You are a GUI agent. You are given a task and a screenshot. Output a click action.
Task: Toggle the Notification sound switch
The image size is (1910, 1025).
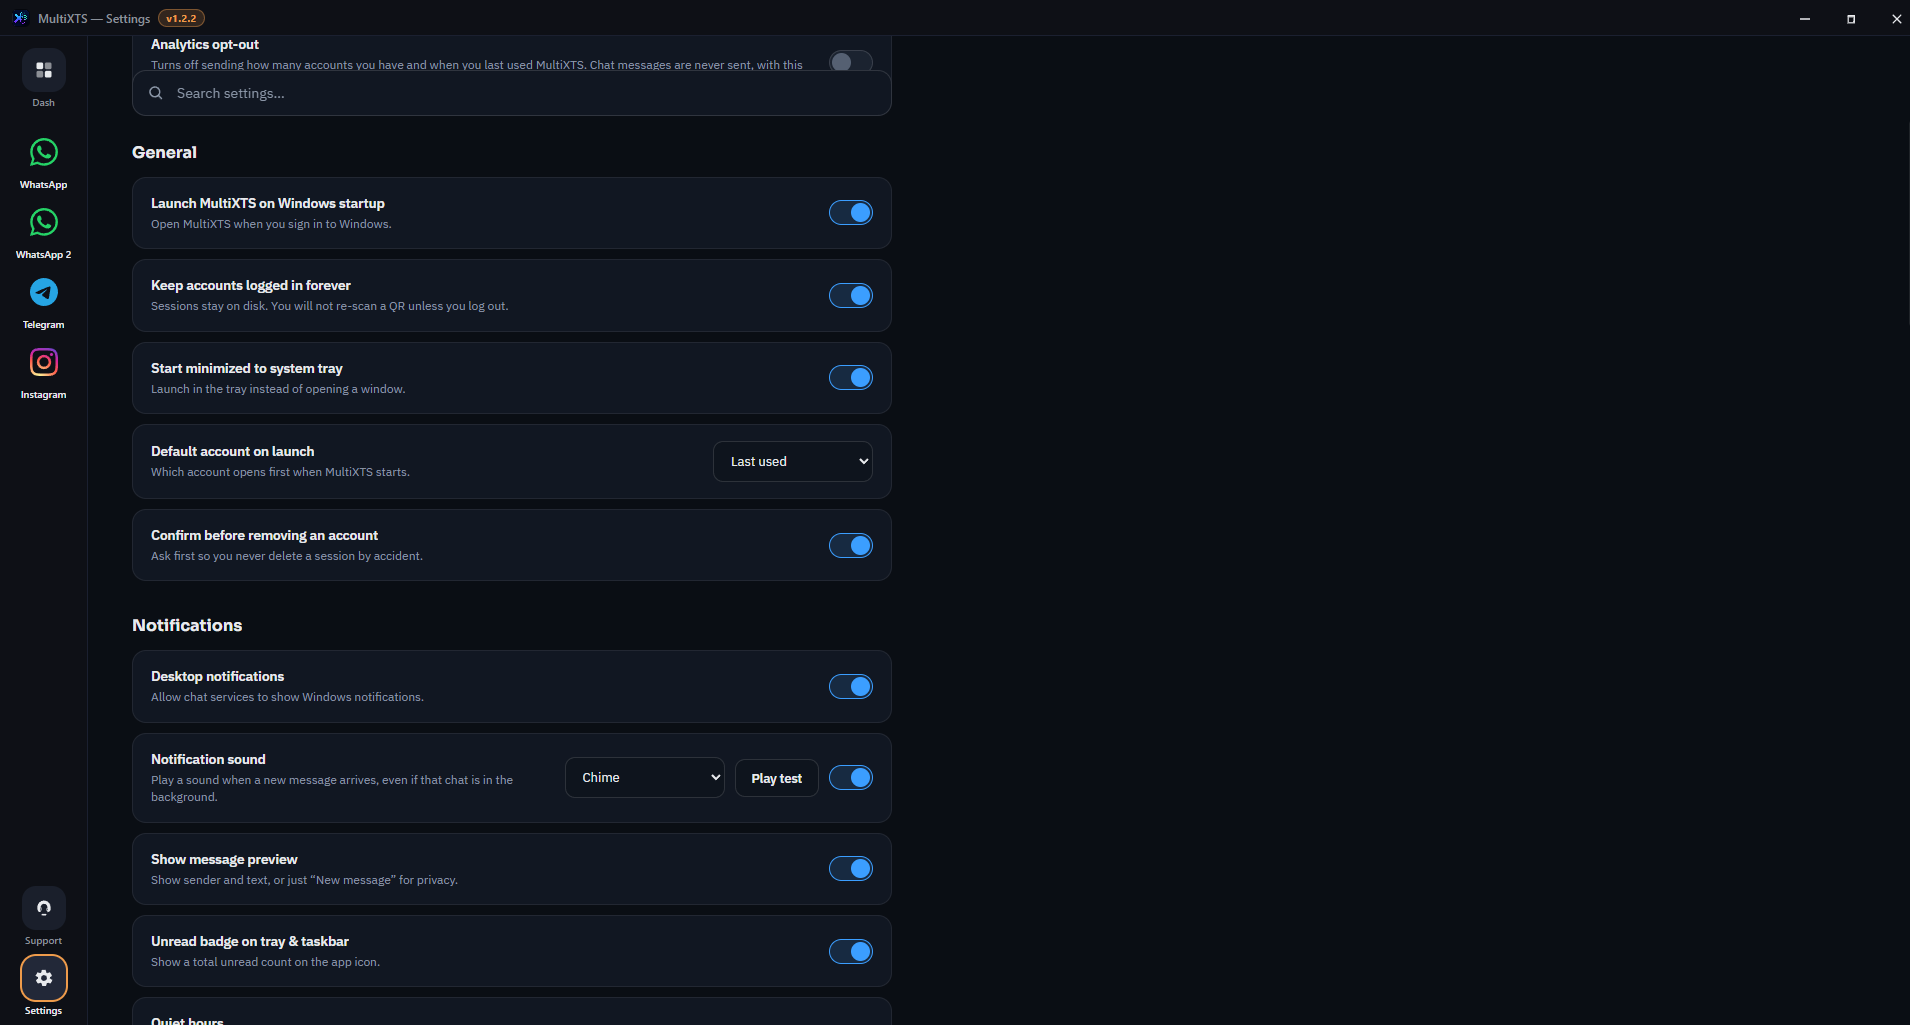(x=851, y=778)
